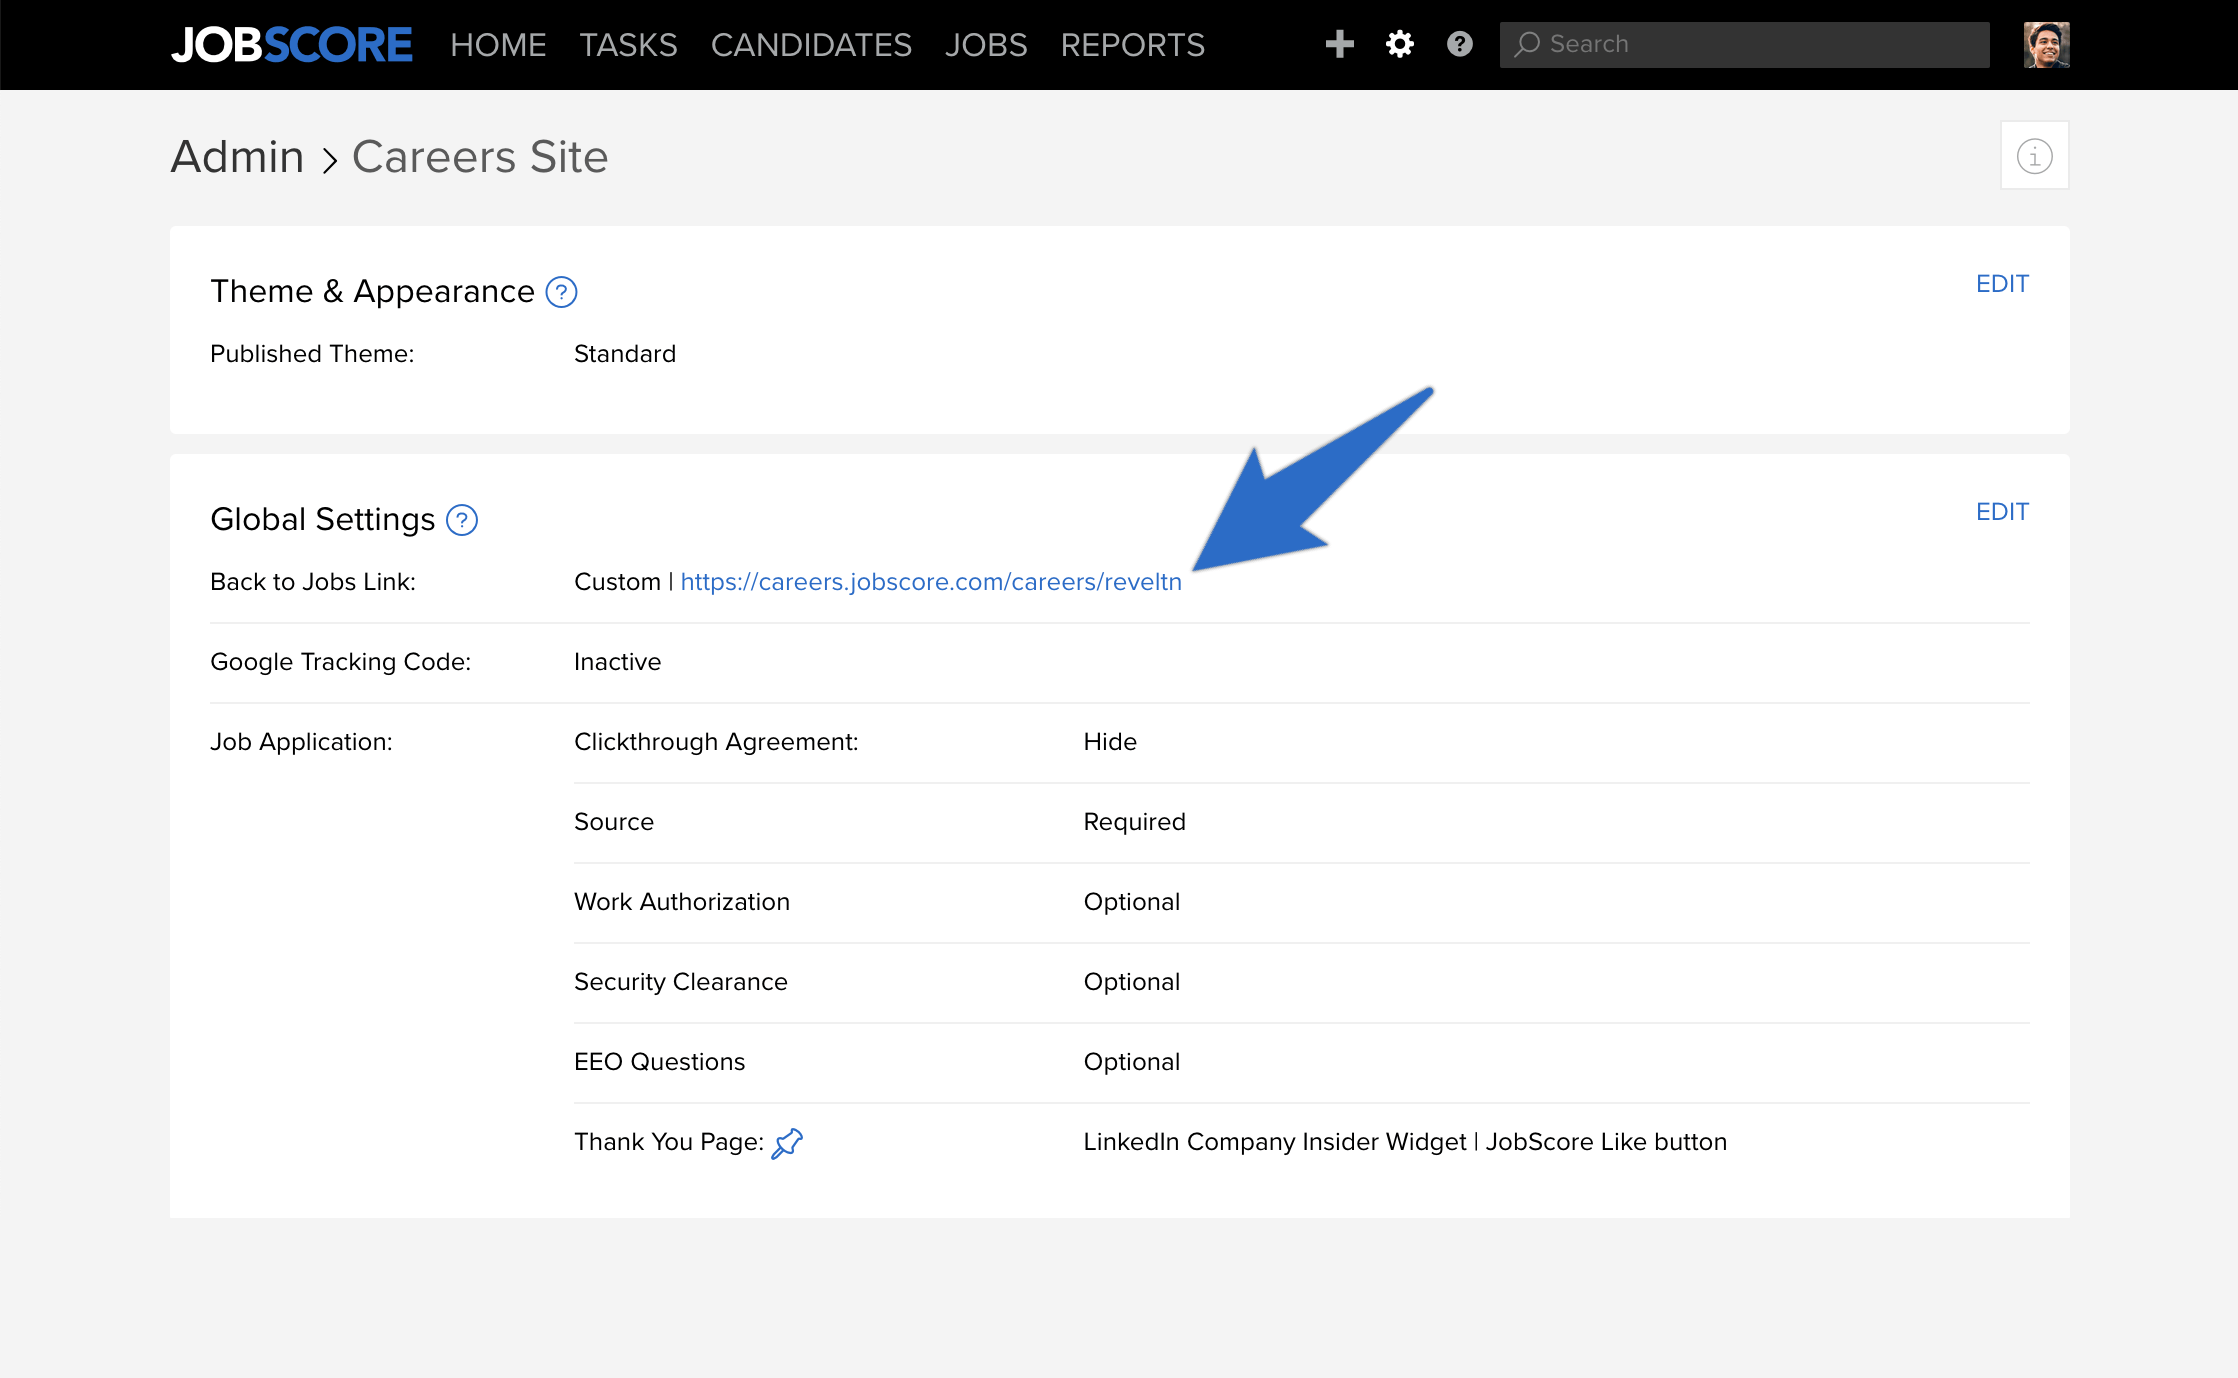The width and height of the screenshot is (2238, 1378).
Task: Click 'Optional' value for Security Clearance
Action: pyautogui.click(x=1131, y=982)
